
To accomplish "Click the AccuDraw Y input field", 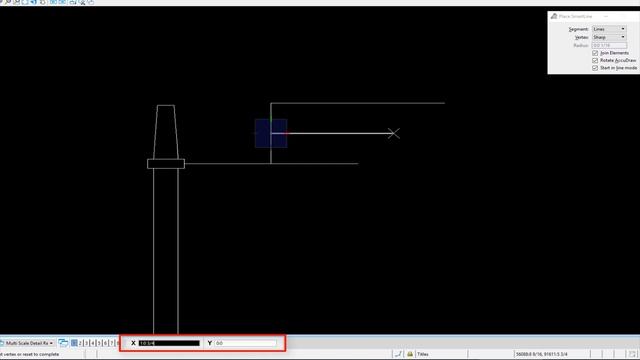I will [x=245, y=343].
